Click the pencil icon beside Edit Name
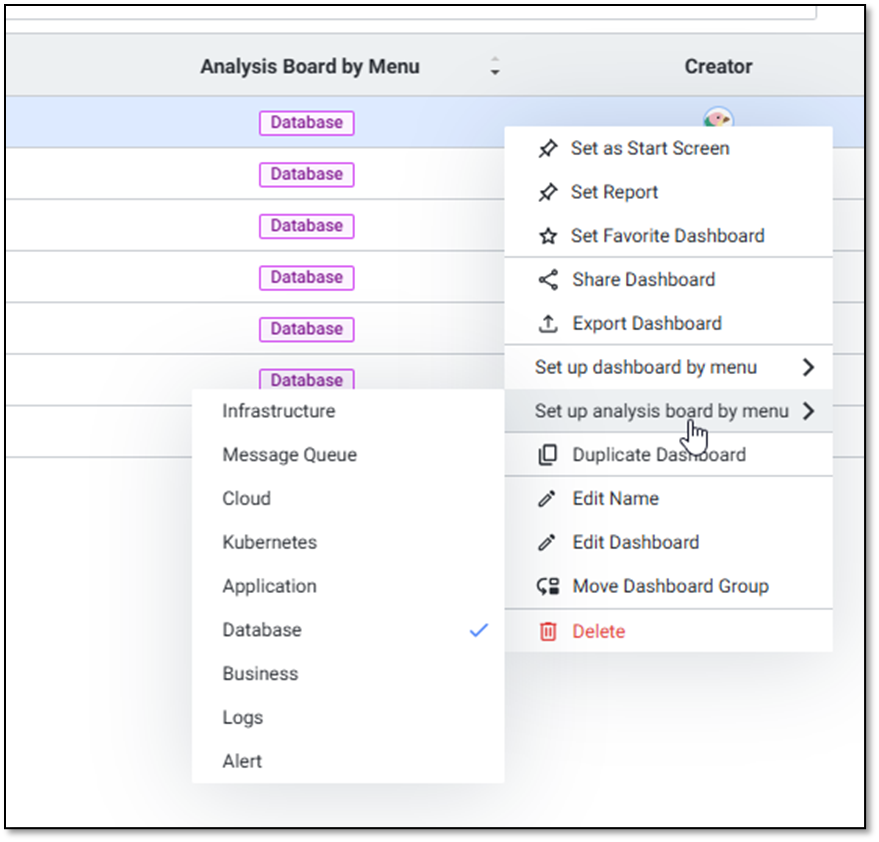This screenshot has height=842, width=879. point(547,499)
